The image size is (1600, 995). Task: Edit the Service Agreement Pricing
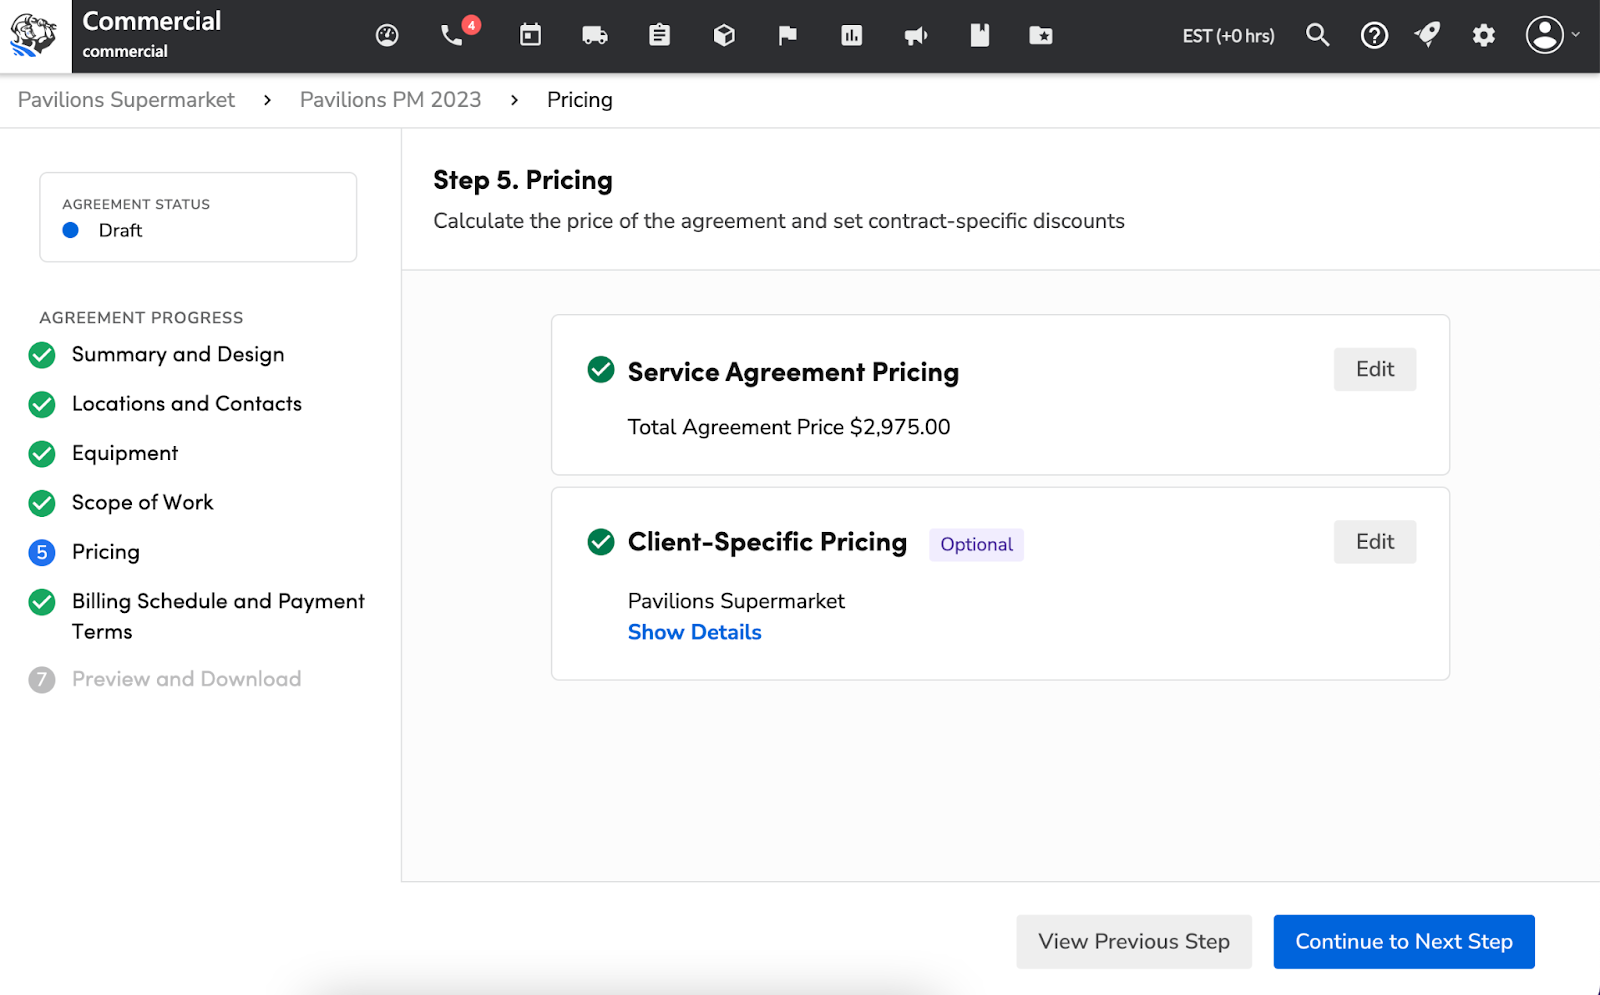click(x=1374, y=368)
